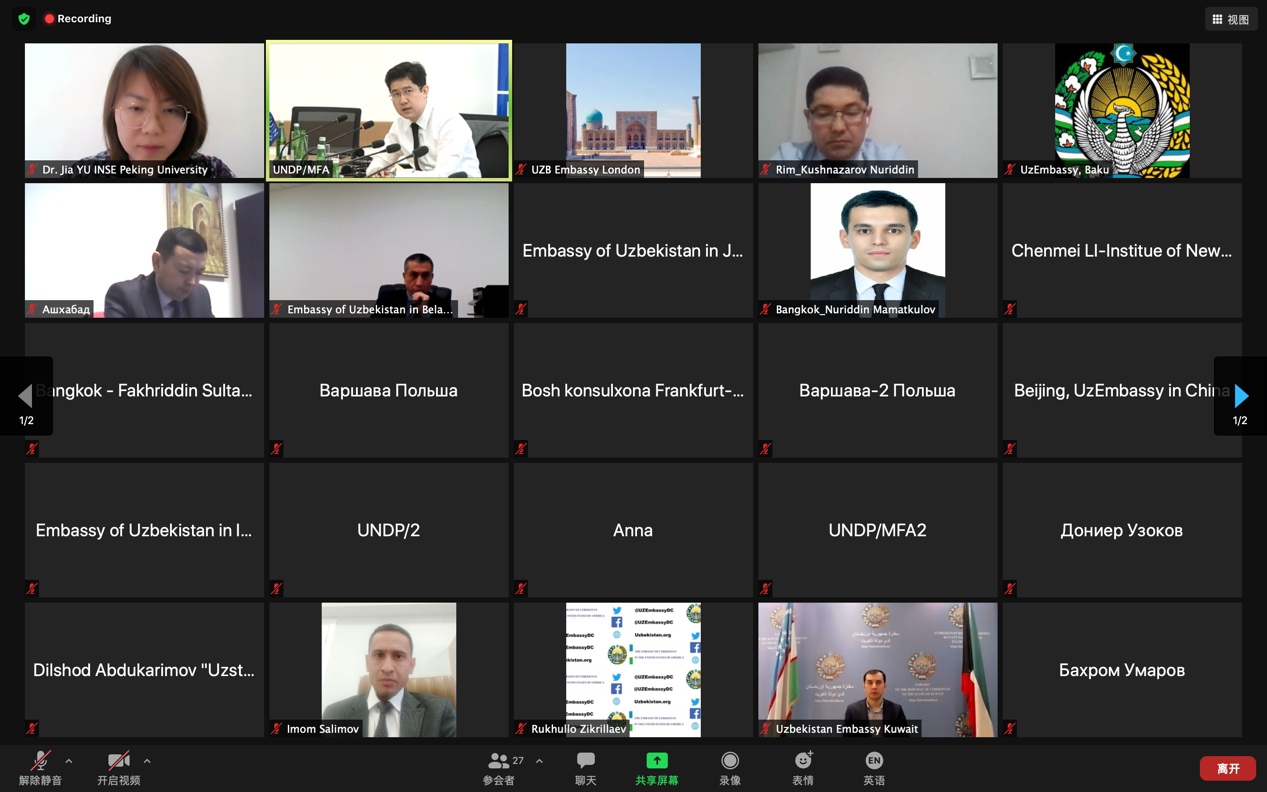Click muted mic icon on Бахром Умаров tile
The width and height of the screenshot is (1267, 792).
1010,729
